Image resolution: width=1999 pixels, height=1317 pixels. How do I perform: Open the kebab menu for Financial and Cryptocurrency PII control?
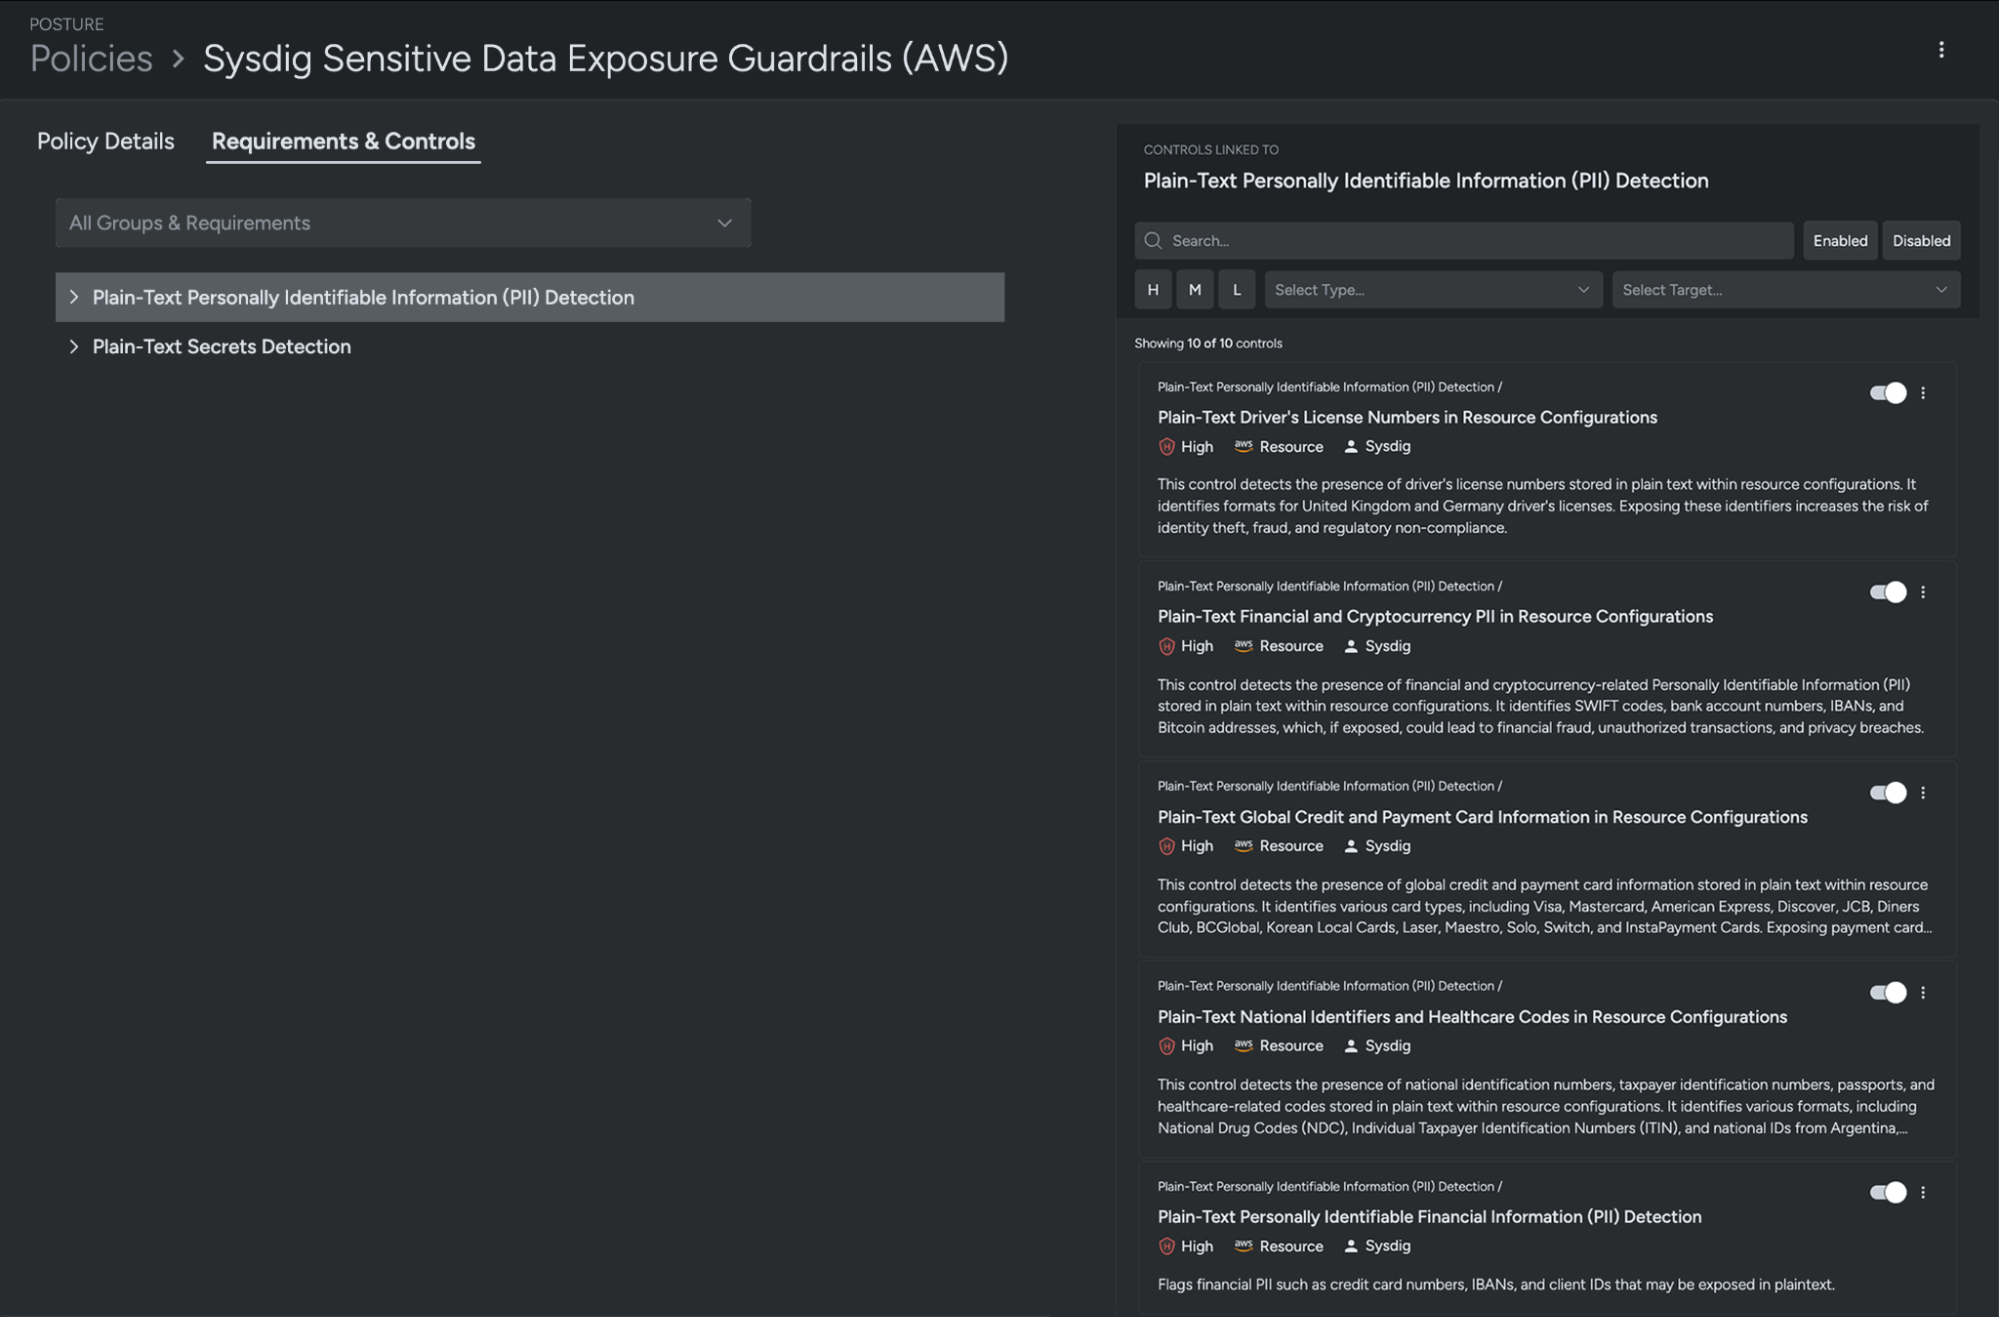coord(1923,592)
